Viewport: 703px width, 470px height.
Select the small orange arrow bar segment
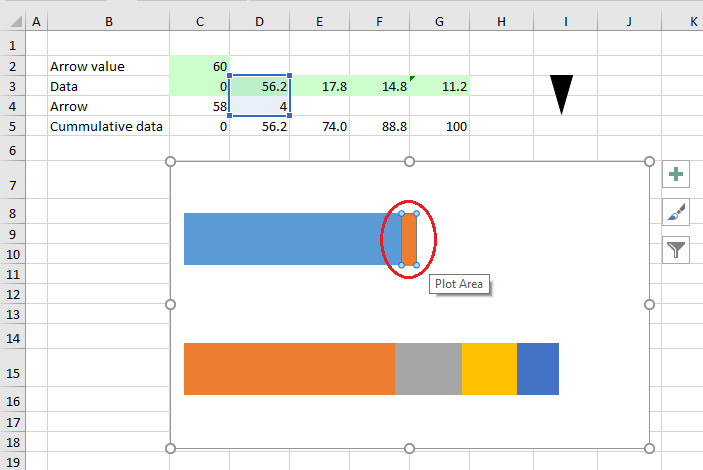click(x=409, y=239)
